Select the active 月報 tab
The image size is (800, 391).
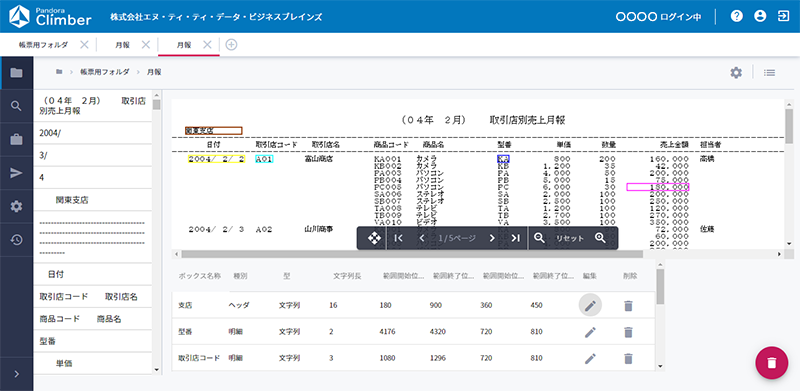184,45
